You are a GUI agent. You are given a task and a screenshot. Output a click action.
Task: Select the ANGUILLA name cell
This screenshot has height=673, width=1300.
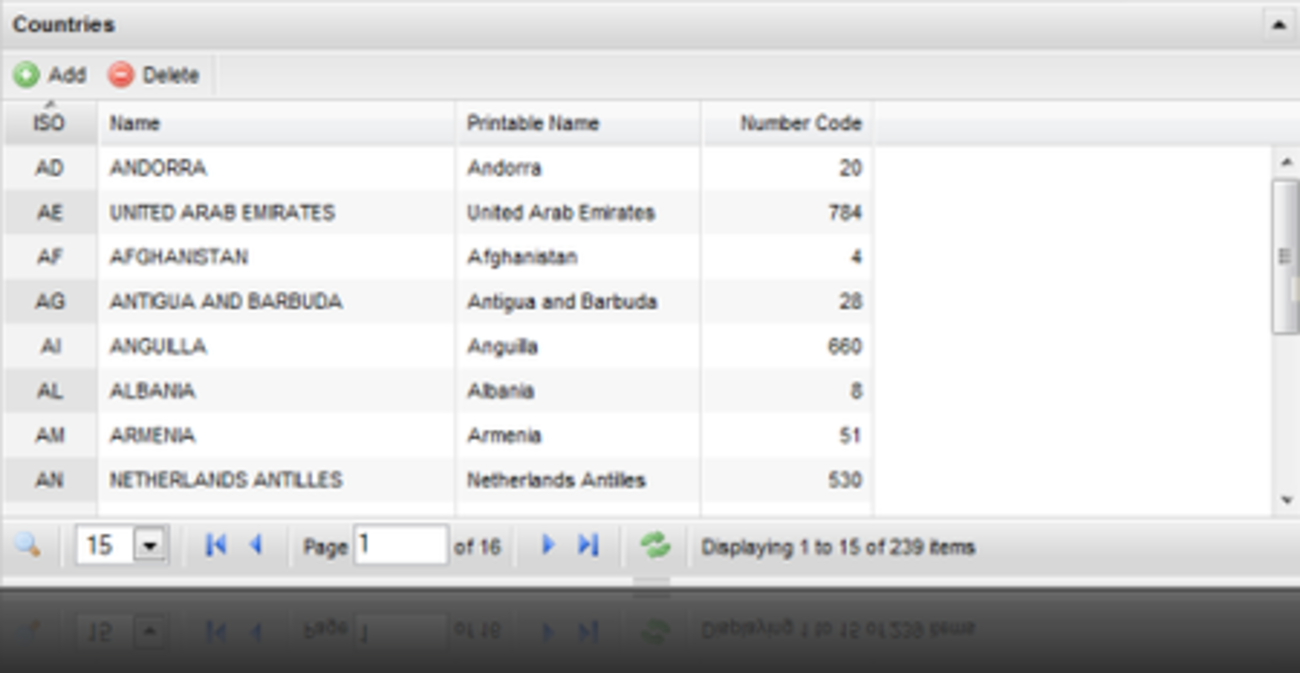tap(277, 347)
